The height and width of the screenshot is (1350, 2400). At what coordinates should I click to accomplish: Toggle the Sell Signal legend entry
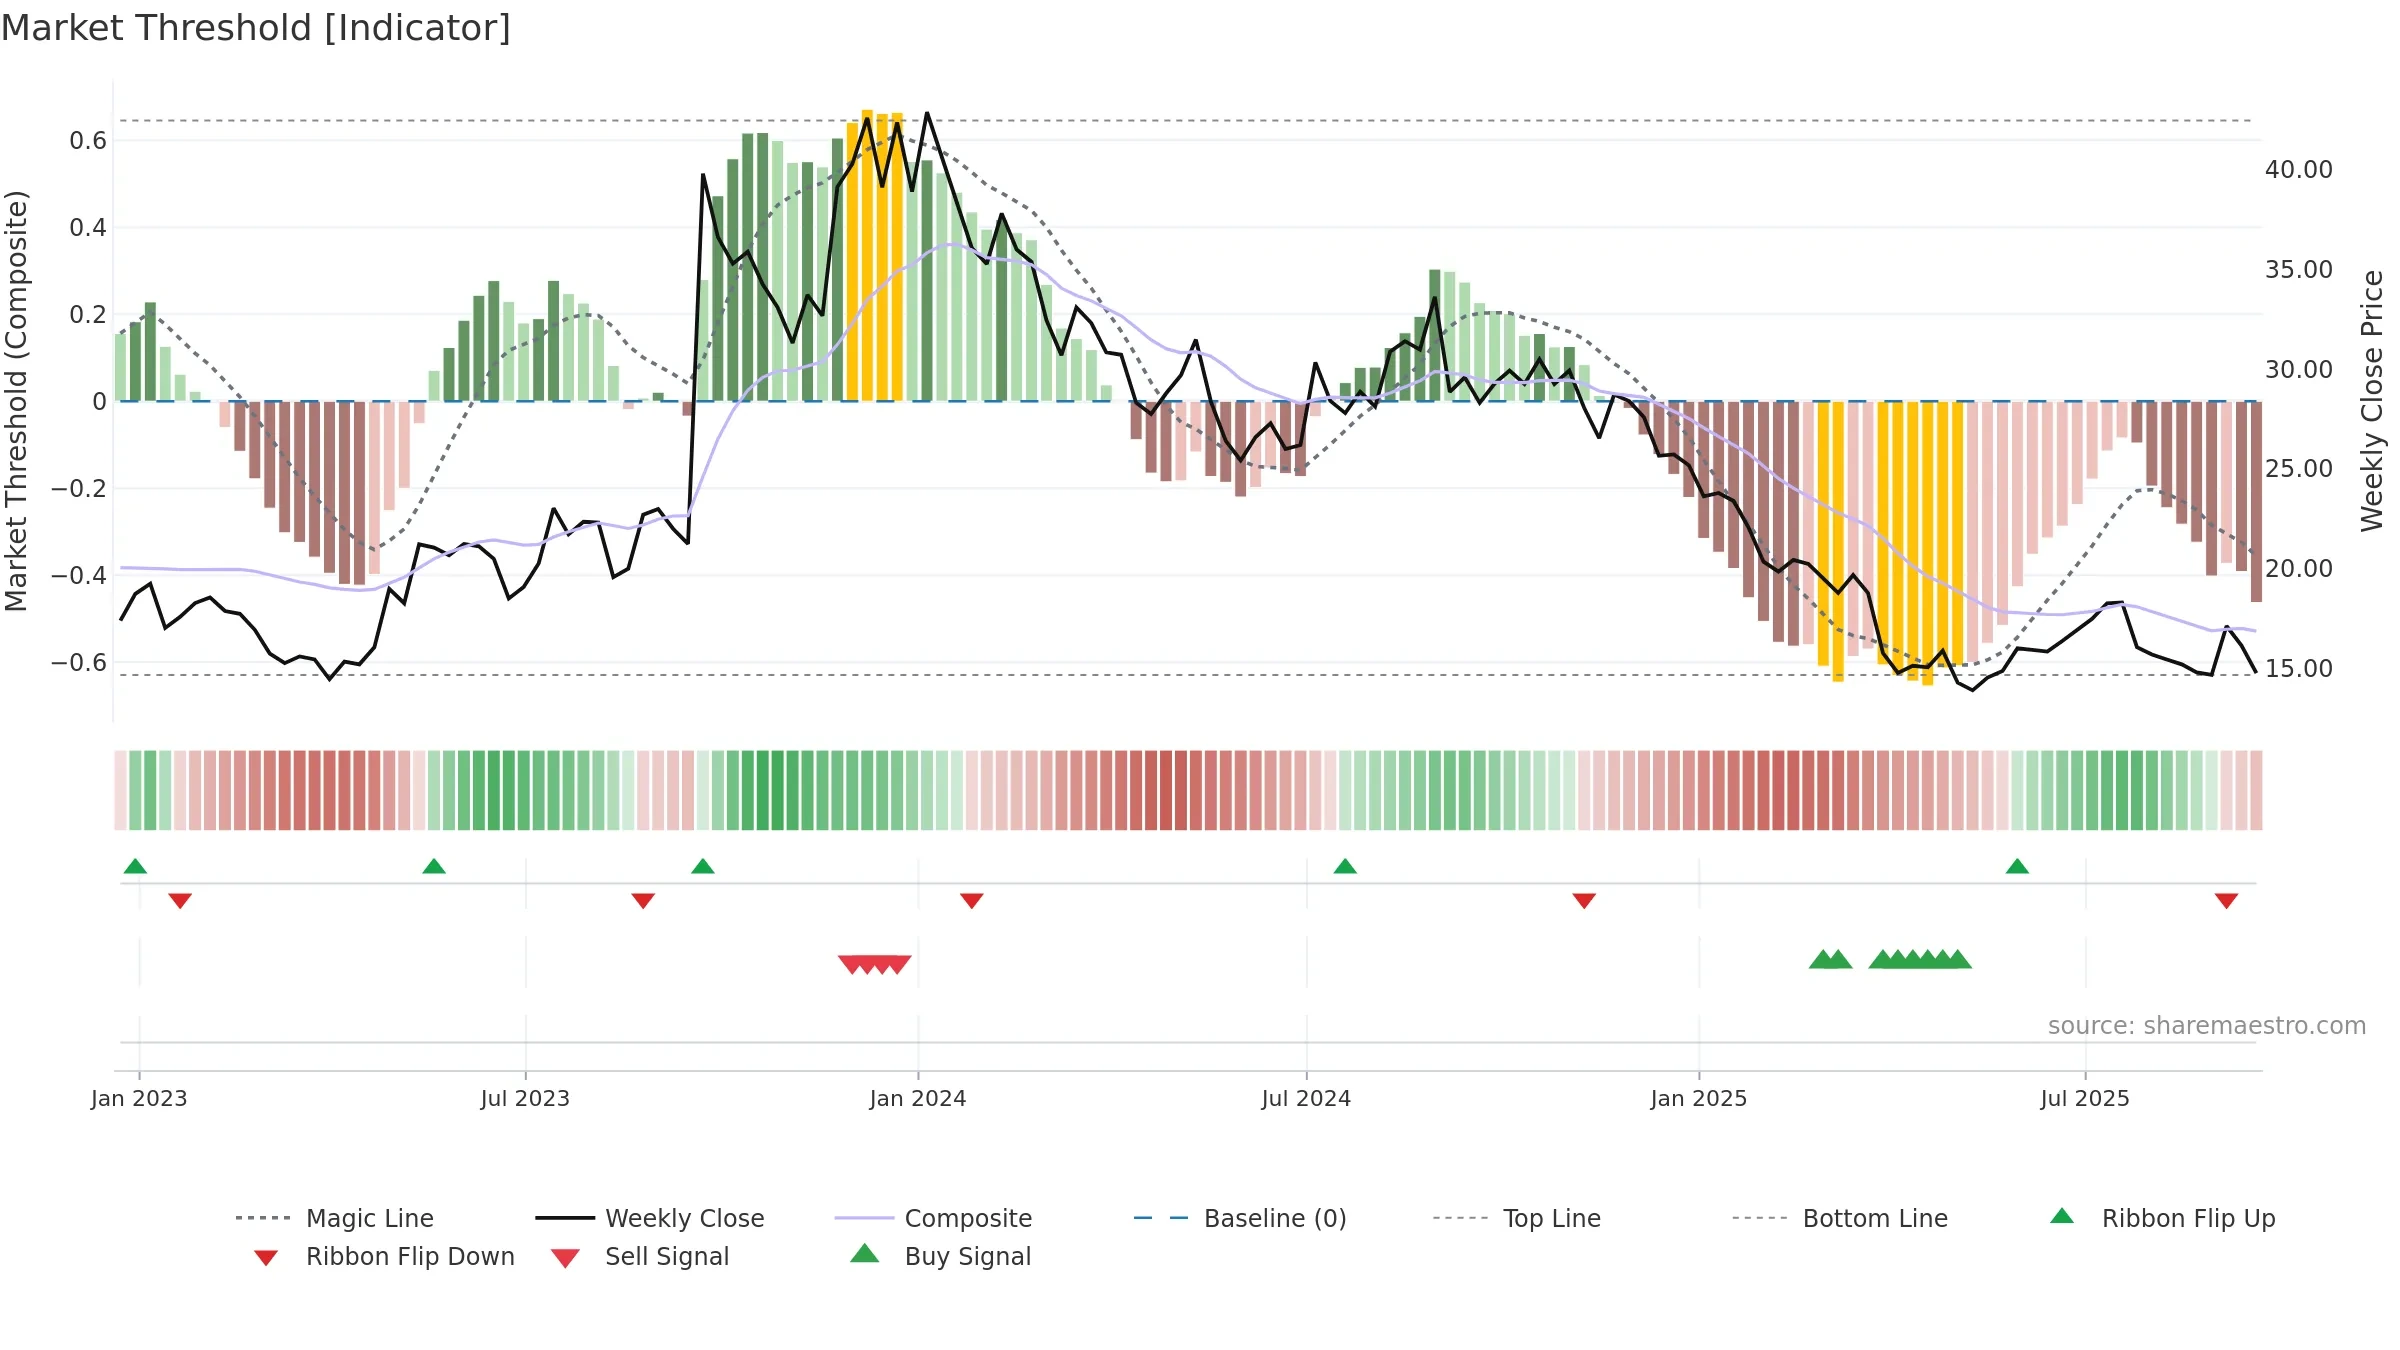[640, 1256]
